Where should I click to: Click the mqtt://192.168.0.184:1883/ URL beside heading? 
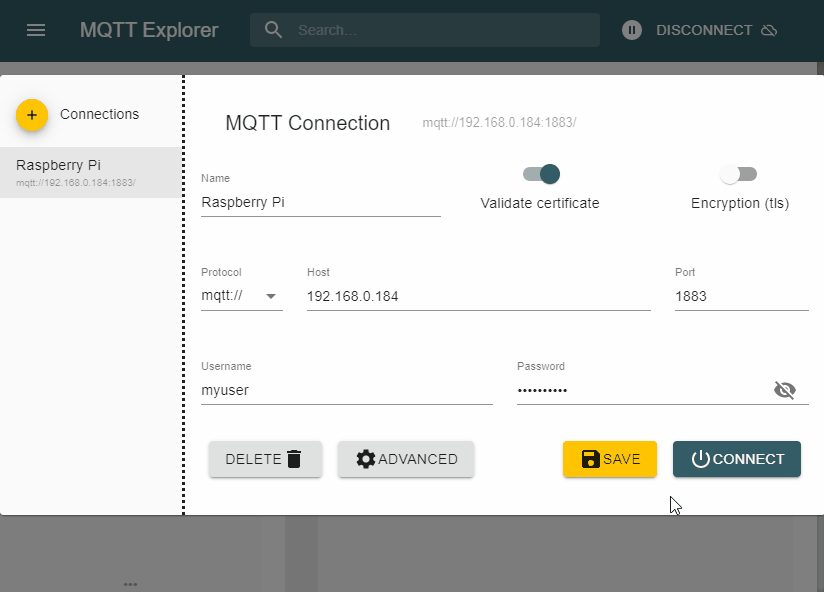pos(499,123)
